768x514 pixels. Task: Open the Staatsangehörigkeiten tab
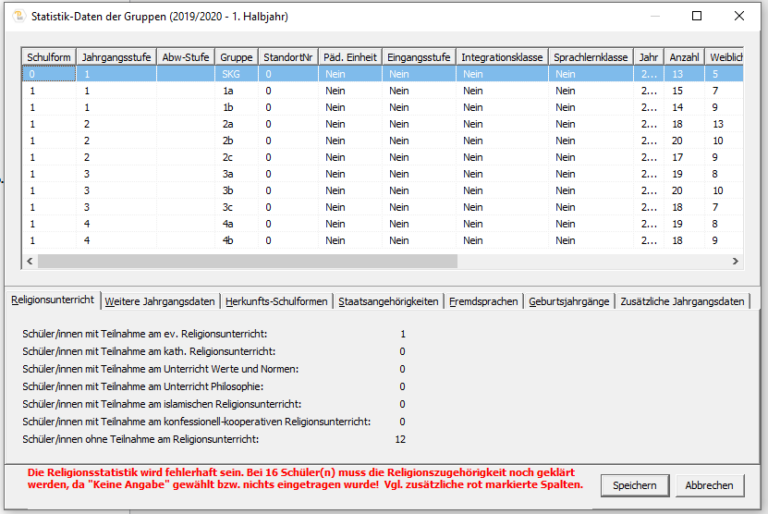(x=389, y=301)
